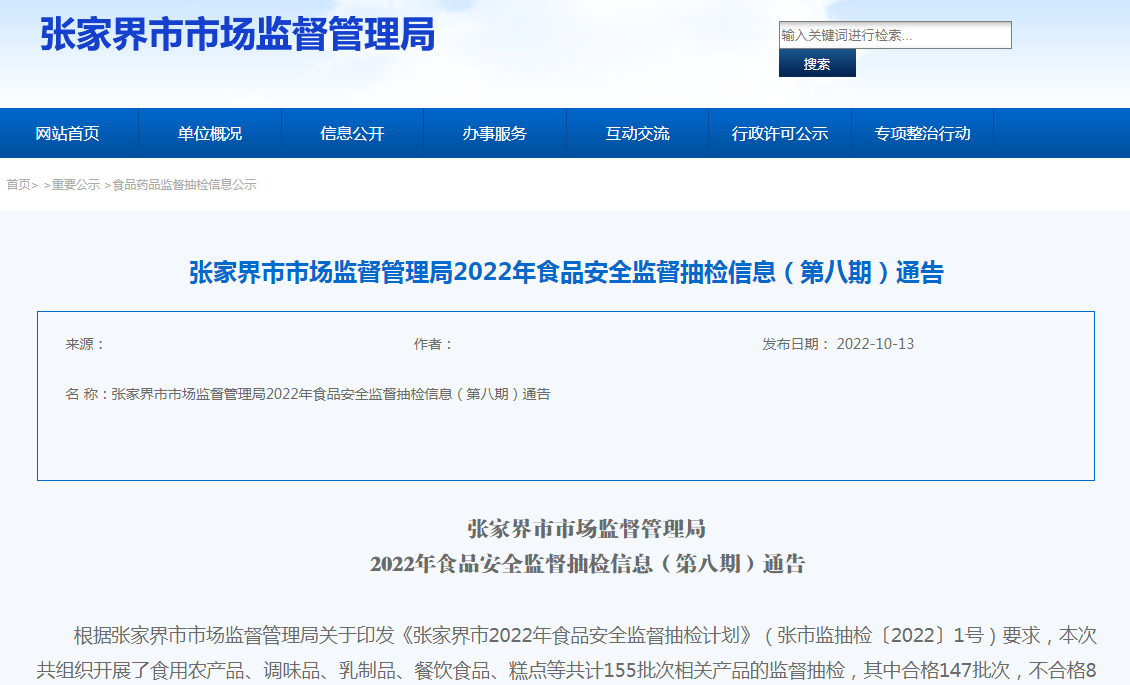Click the 名称 line in the info box
This screenshot has height=685, width=1130.
(308, 394)
